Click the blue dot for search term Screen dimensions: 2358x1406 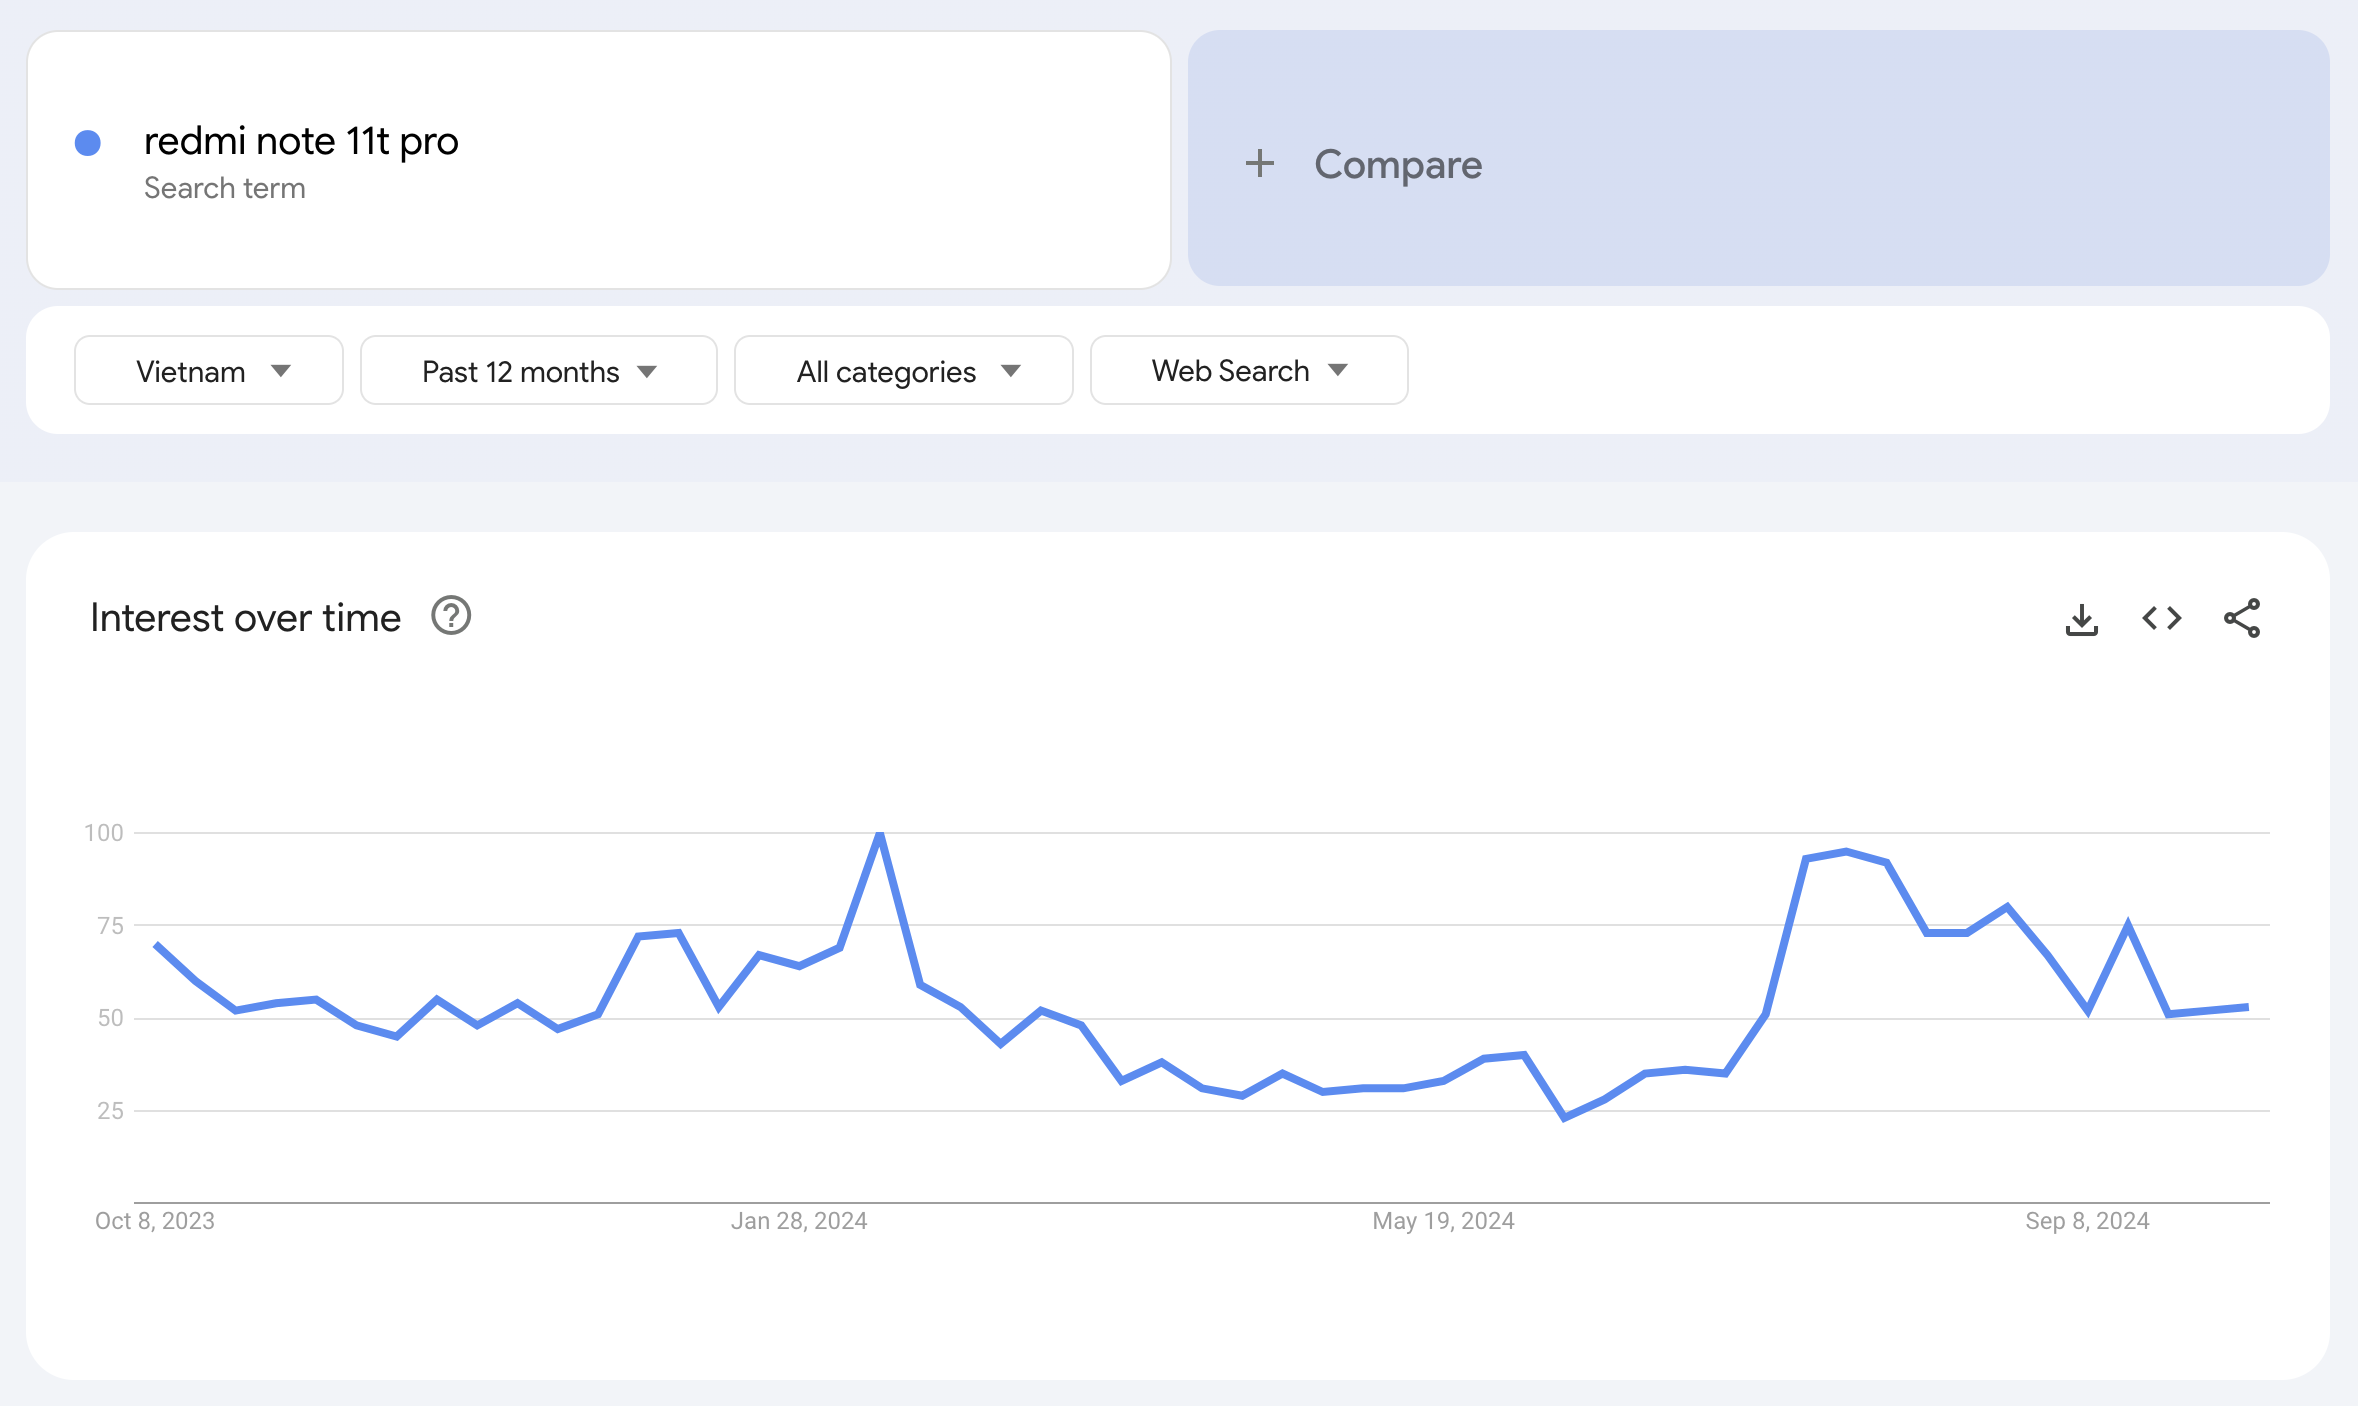pos(88,143)
